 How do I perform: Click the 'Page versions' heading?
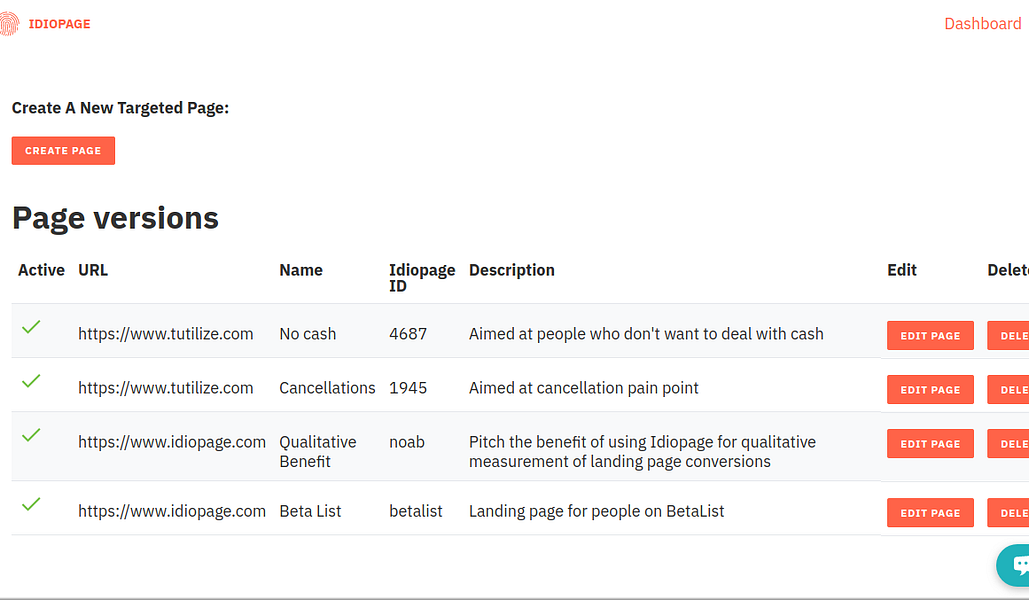115,218
